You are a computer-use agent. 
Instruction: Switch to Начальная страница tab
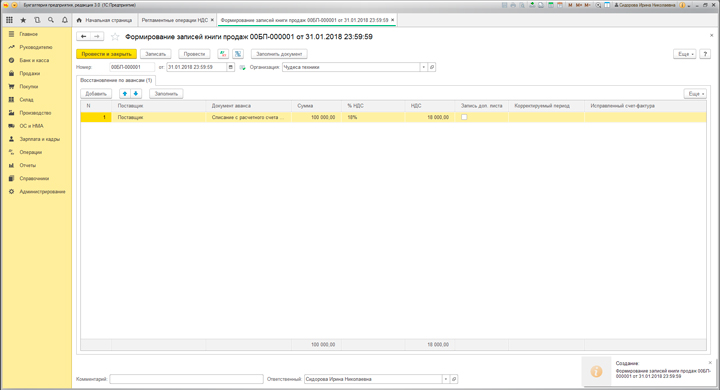tap(105, 20)
